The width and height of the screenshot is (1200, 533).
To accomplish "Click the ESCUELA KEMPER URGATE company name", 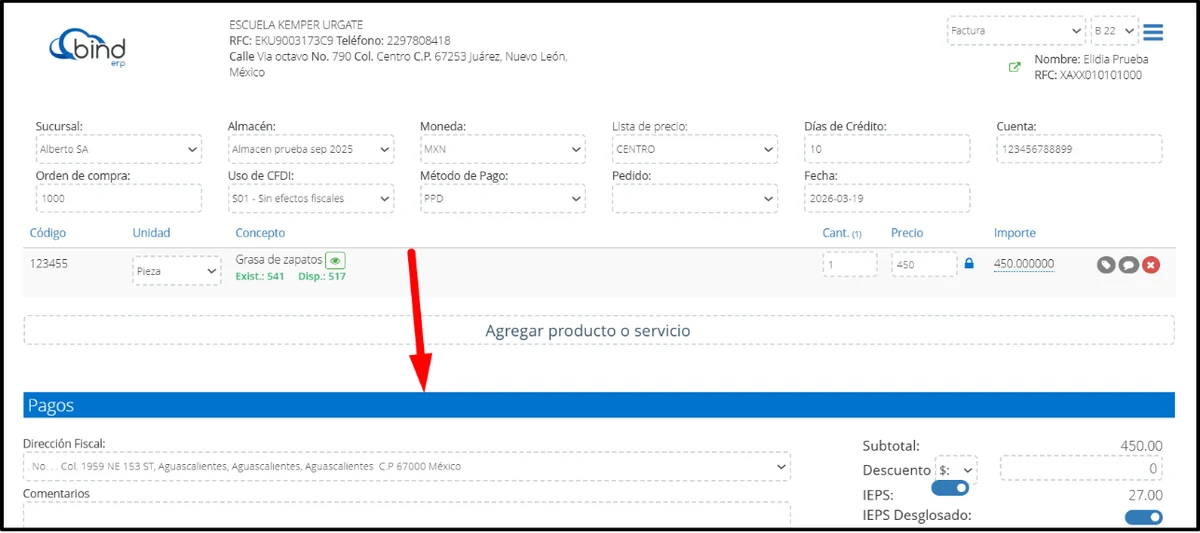I will click(296, 24).
